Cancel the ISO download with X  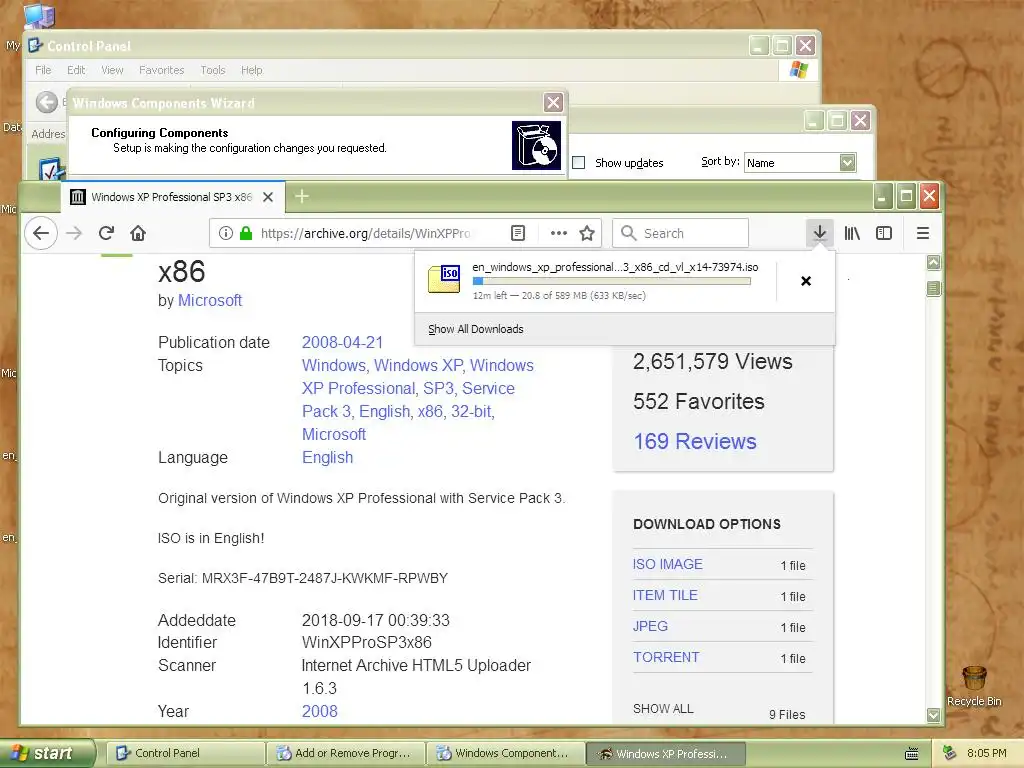pyautogui.click(x=806, y=281)
